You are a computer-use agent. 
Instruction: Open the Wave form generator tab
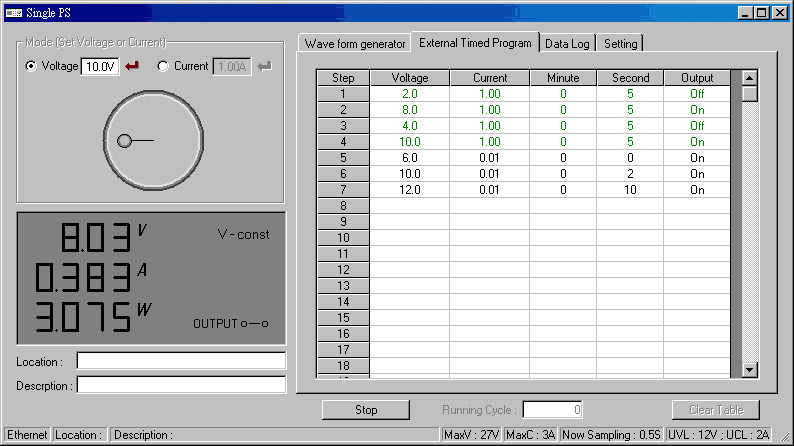(355, 44)
